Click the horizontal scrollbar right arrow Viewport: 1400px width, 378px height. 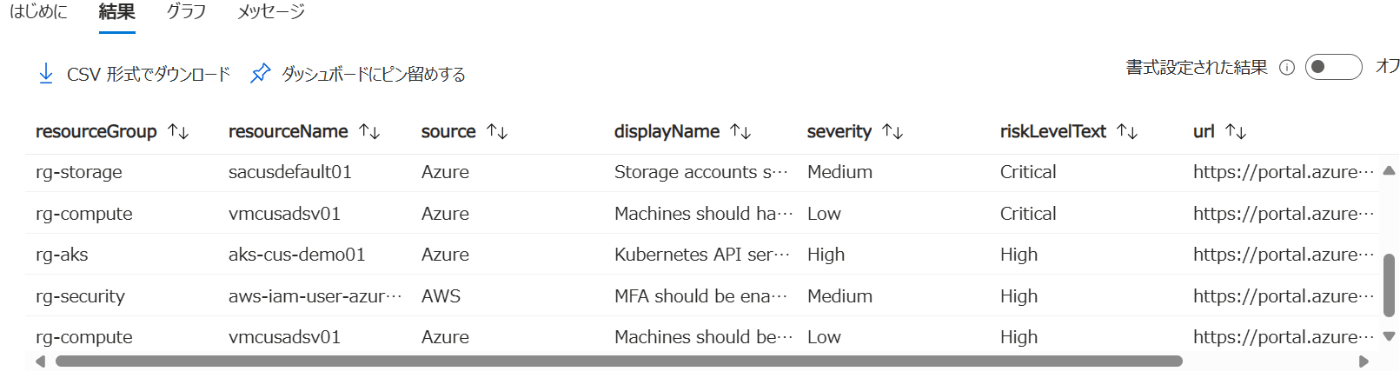coord(1363,361)
